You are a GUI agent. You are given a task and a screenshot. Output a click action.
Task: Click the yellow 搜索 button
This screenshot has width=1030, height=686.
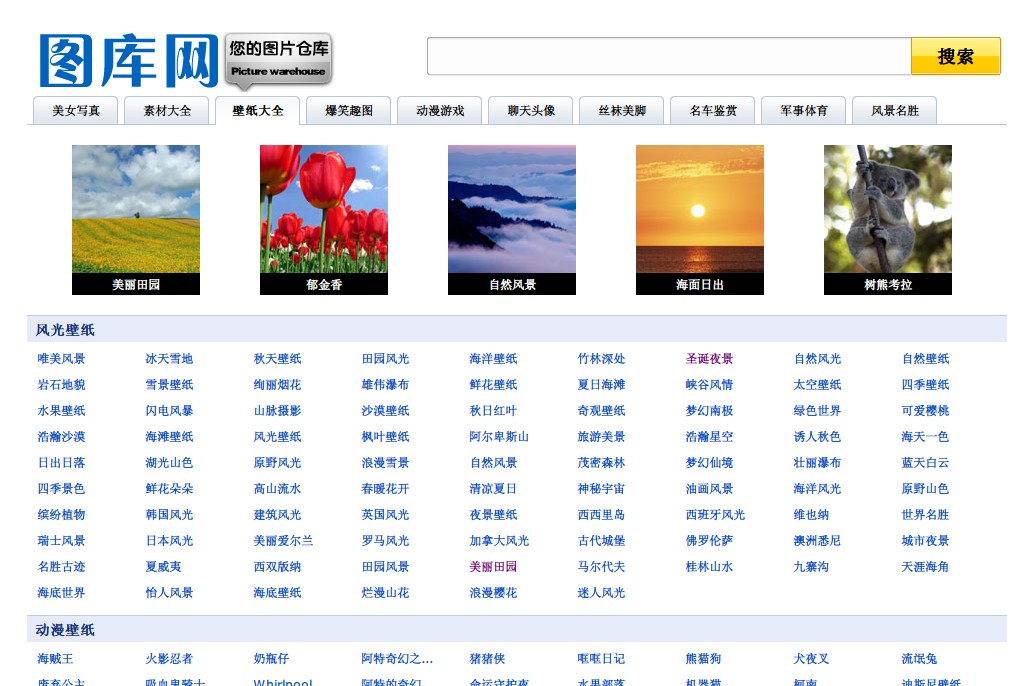[955, 56]
